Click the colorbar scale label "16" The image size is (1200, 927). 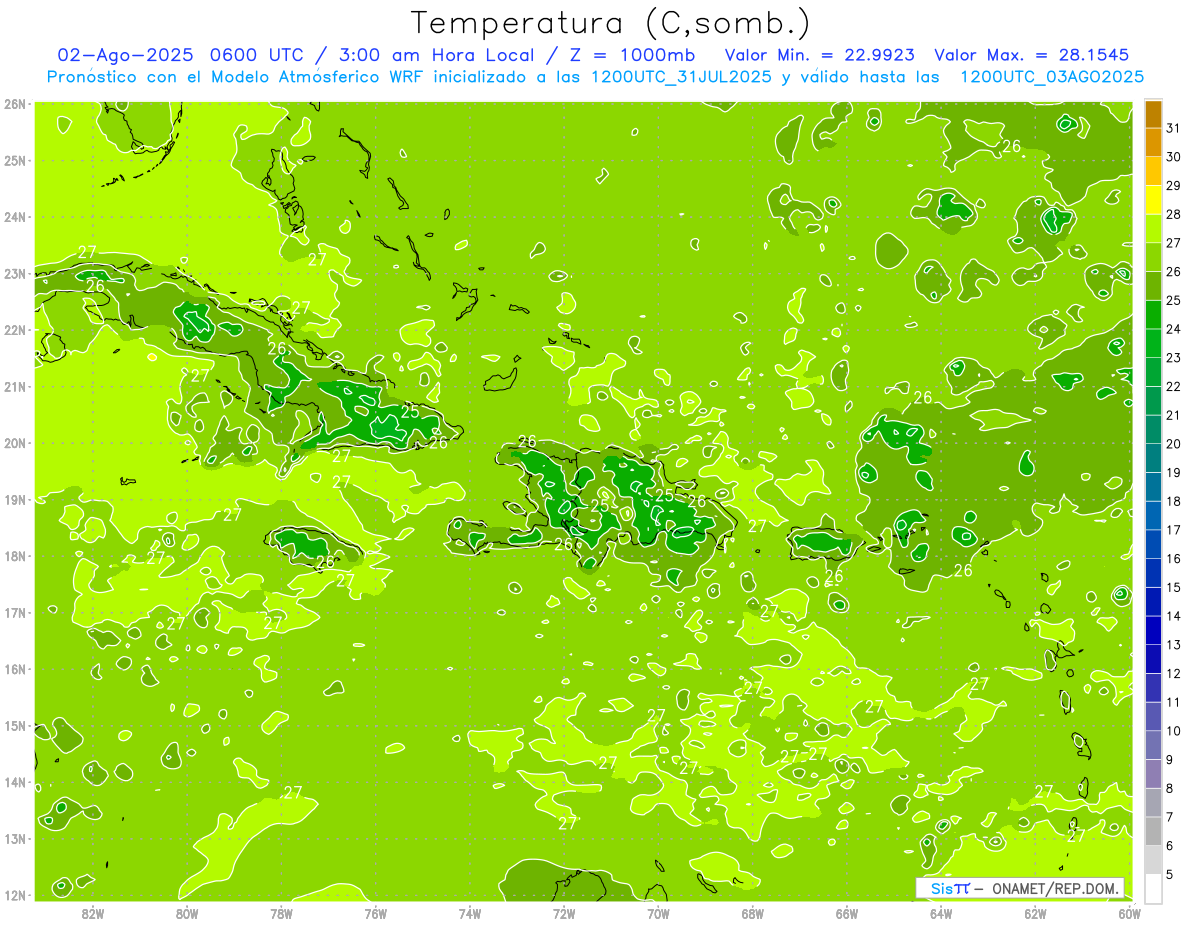tap(1173, 559)
